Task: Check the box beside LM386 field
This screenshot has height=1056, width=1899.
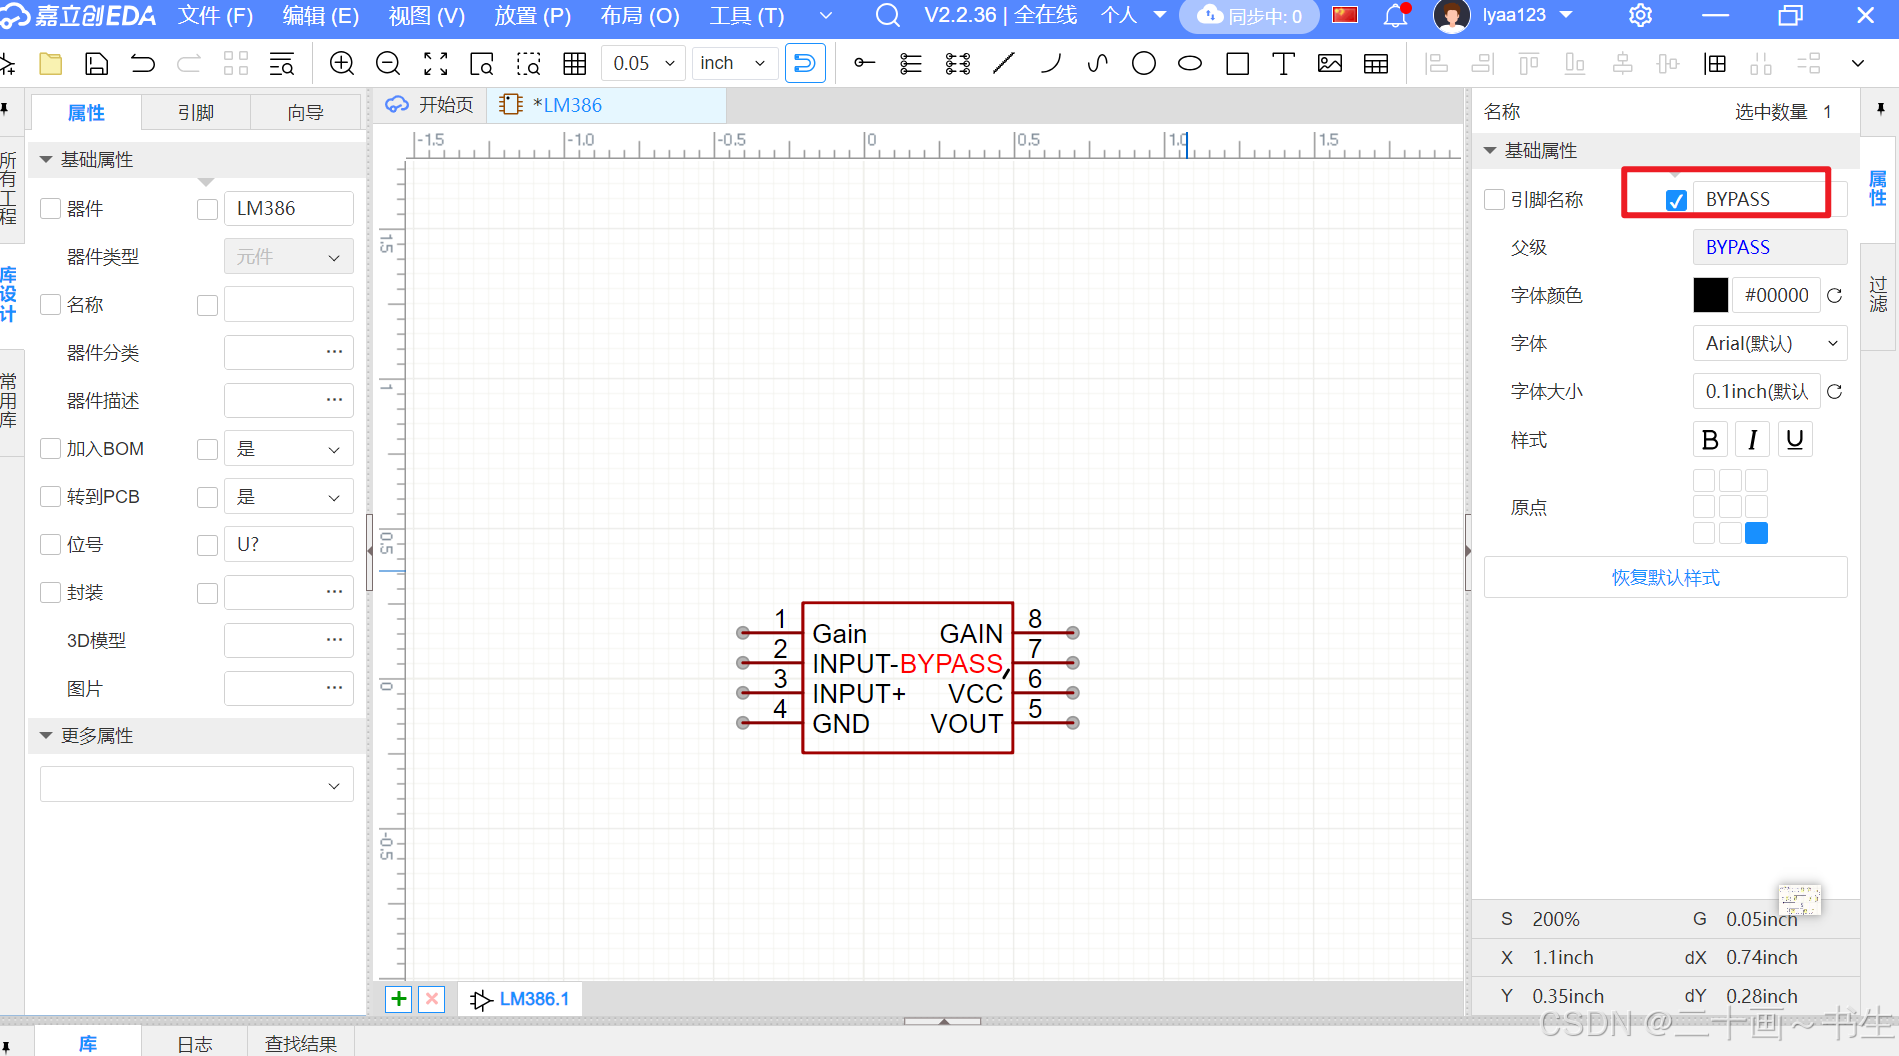Action: click(208, 209)
